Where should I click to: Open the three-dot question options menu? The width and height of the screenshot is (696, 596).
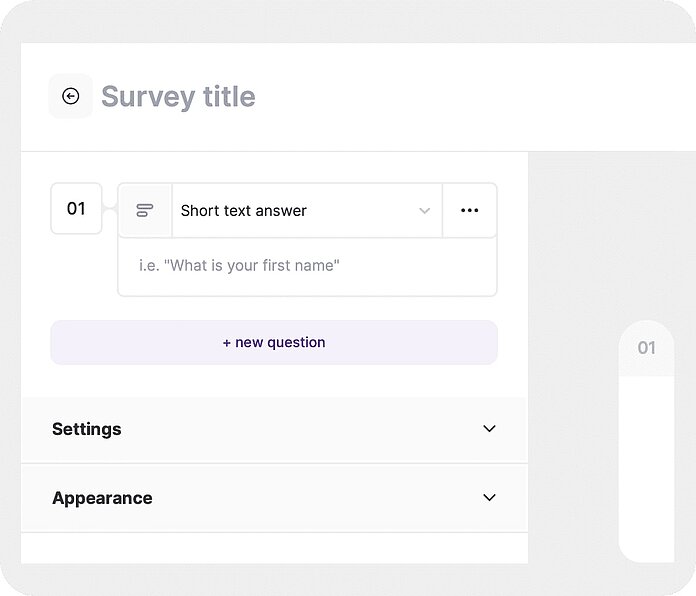(469, 210)
